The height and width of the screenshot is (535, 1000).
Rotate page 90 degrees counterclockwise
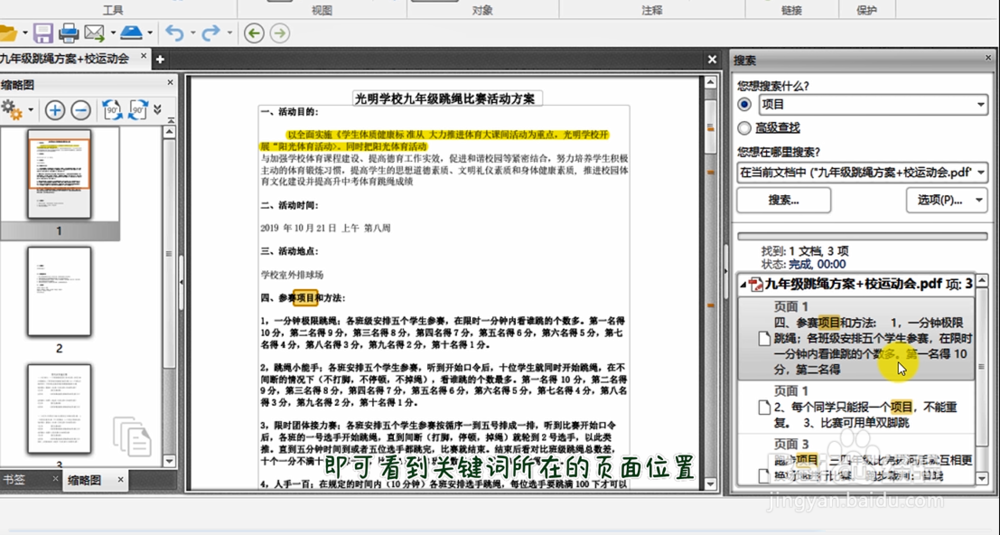(x=112, y=110)
